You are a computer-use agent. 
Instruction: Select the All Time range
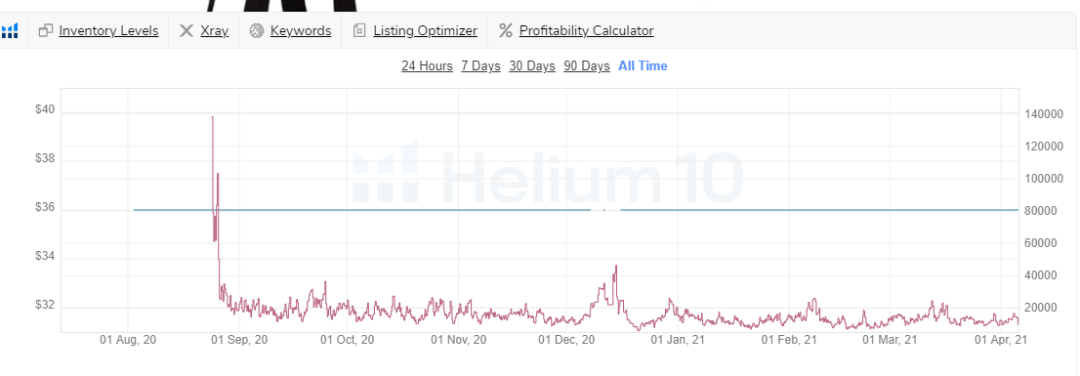pyautogui.click(x=643, y=66)
